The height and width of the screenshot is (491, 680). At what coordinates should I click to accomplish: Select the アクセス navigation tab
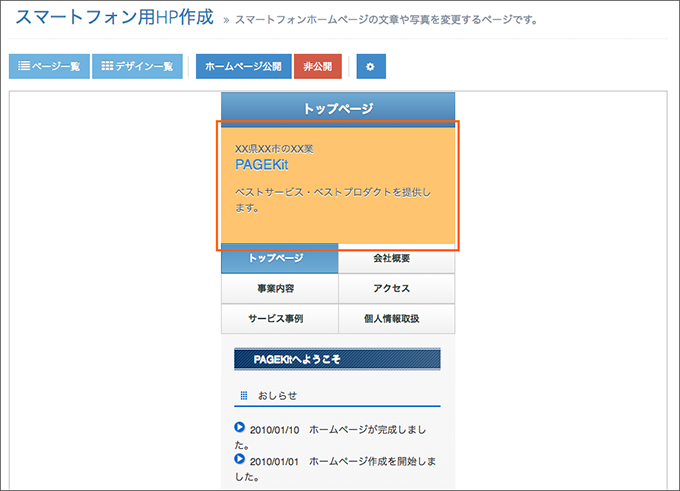(396, 288)
